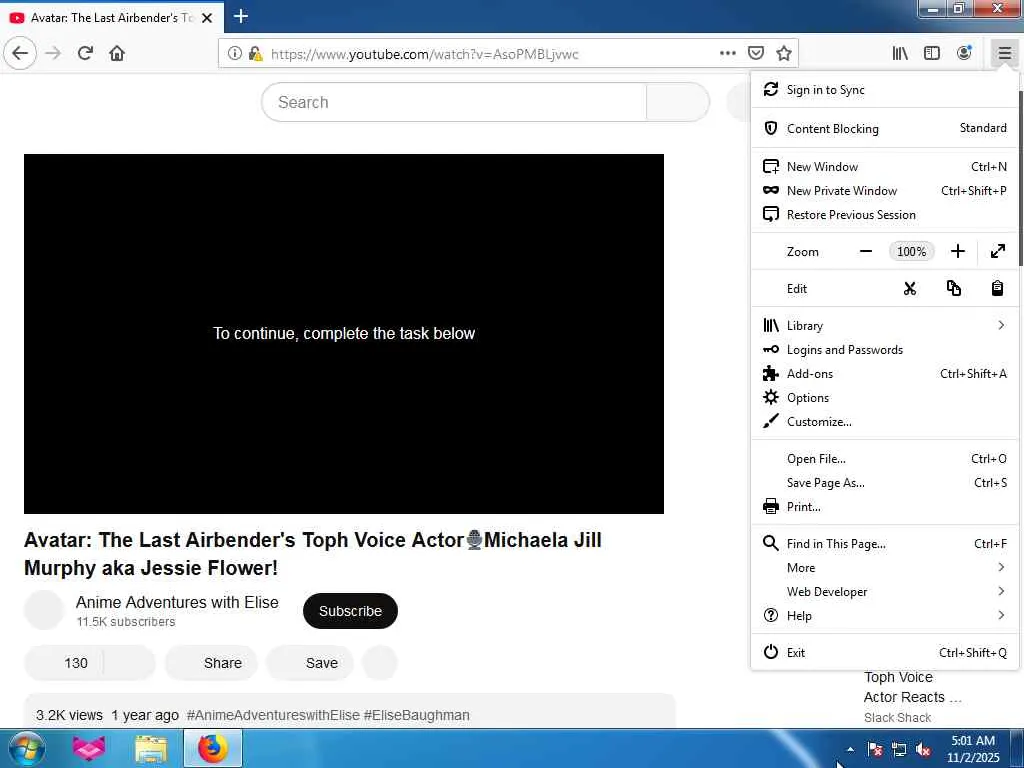1024x768 pixels.
Task: Open a new tab with plus button
Action: pos(241,16)
